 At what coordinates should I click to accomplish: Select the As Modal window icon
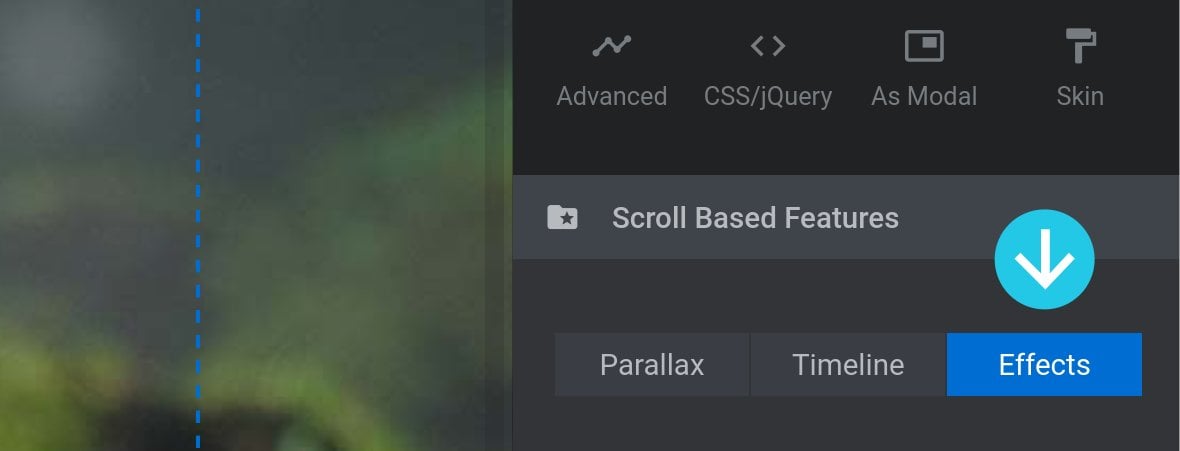coord(923,47)
